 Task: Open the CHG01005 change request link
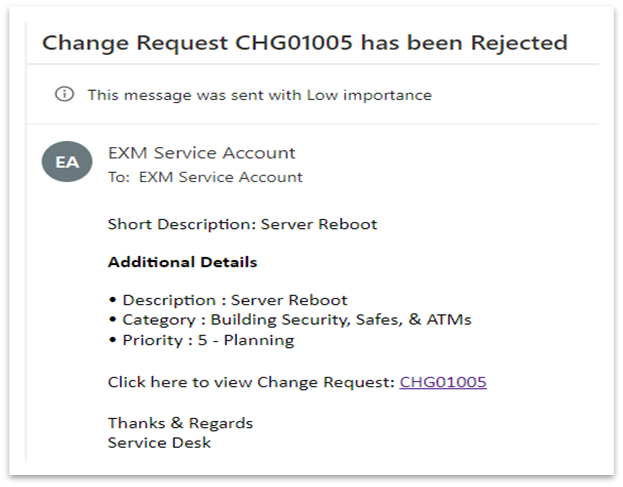443,382
